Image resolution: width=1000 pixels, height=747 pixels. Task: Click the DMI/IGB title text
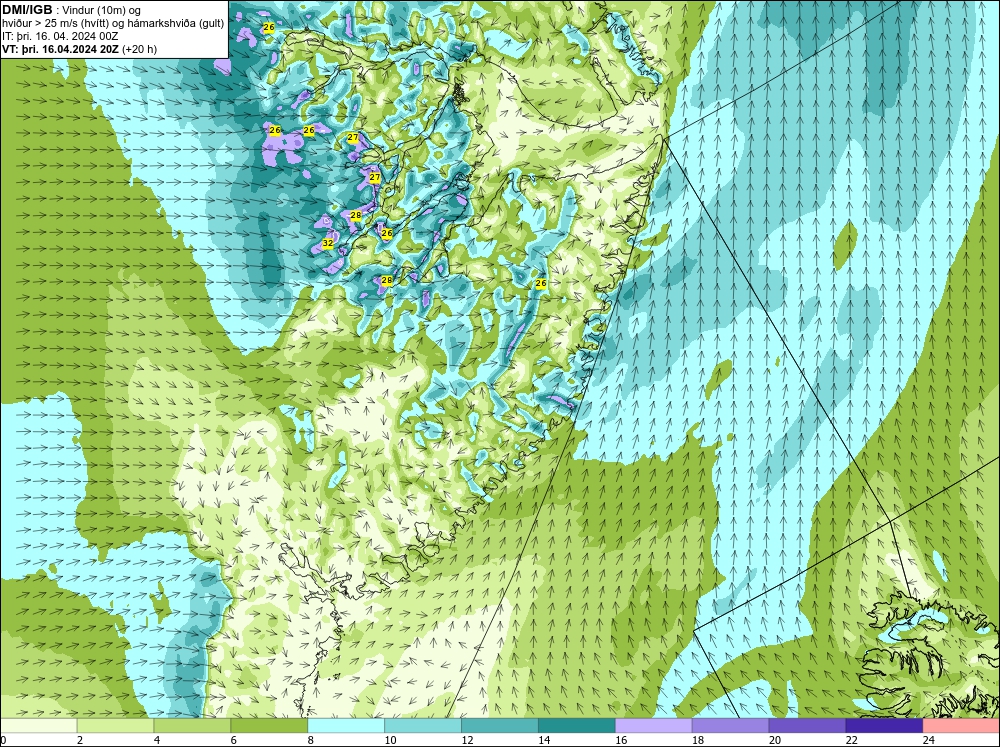[27, 10]
